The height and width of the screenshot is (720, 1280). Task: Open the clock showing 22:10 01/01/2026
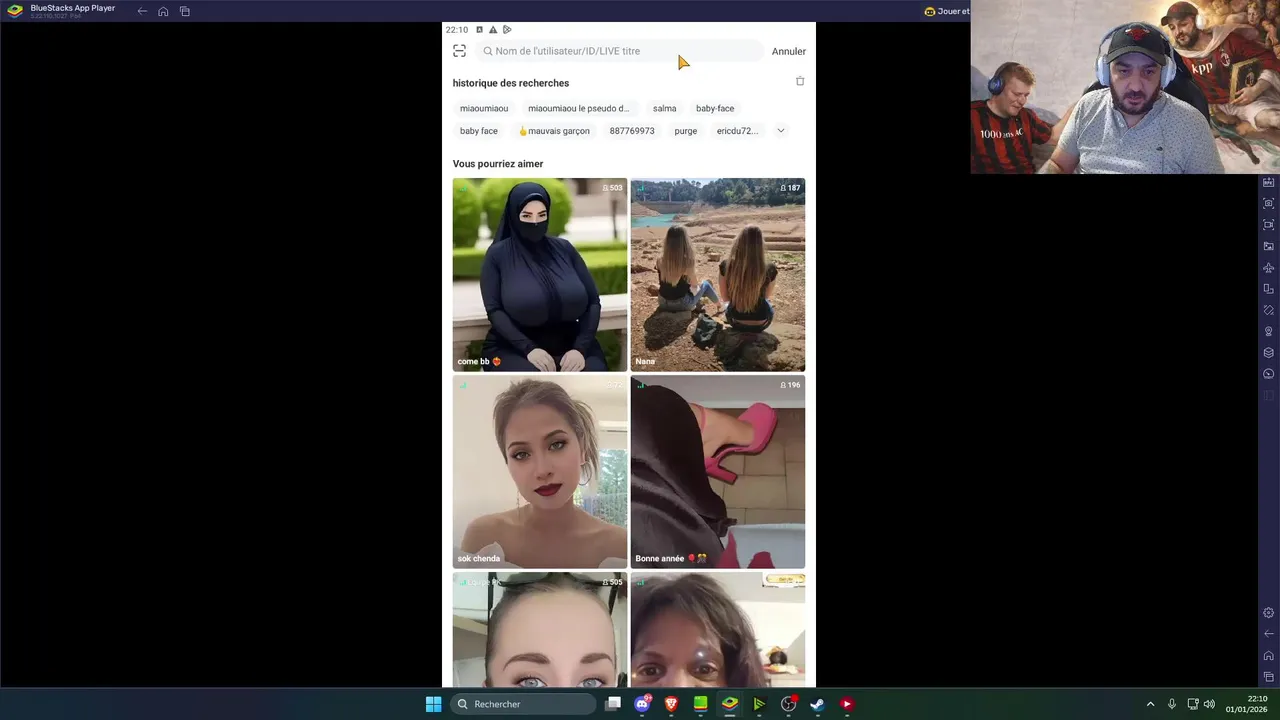1247,704
